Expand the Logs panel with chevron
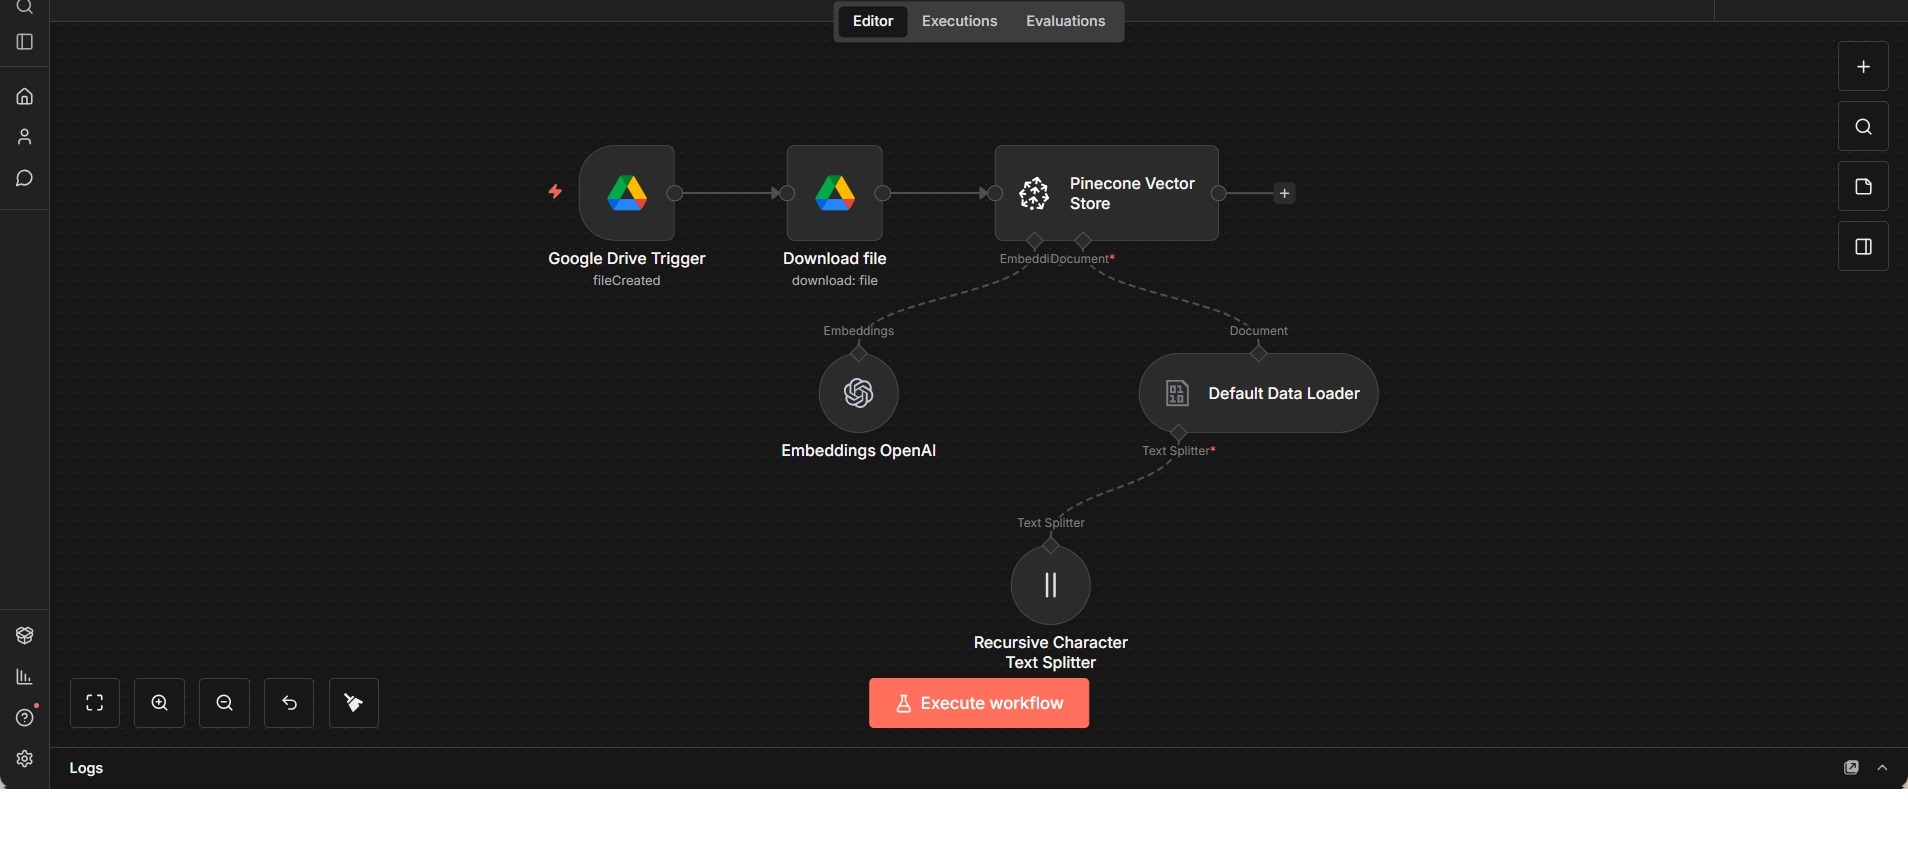This screenshot has width=1908, height=842. pos(1883,768)
